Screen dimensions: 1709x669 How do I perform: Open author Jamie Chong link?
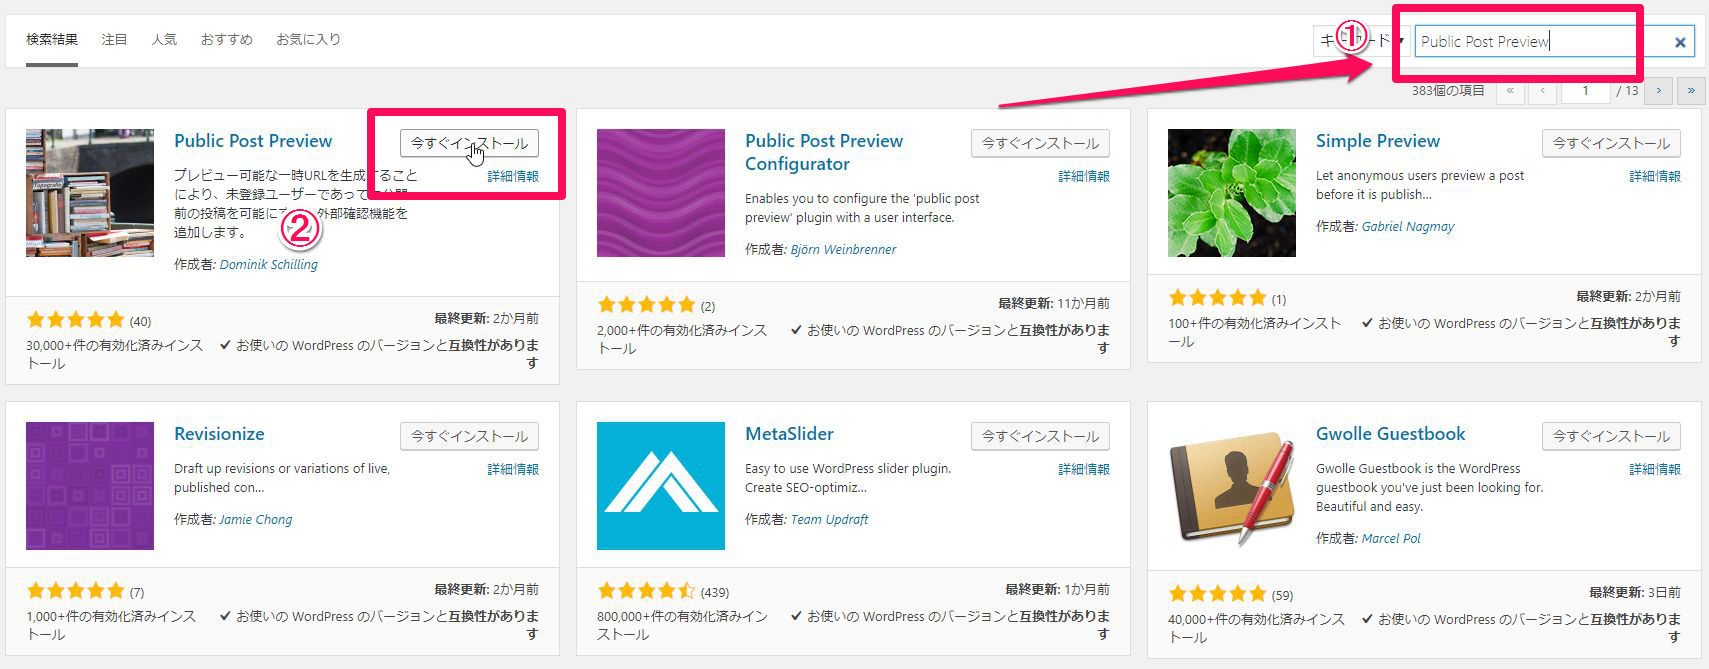tap(256, 520)
